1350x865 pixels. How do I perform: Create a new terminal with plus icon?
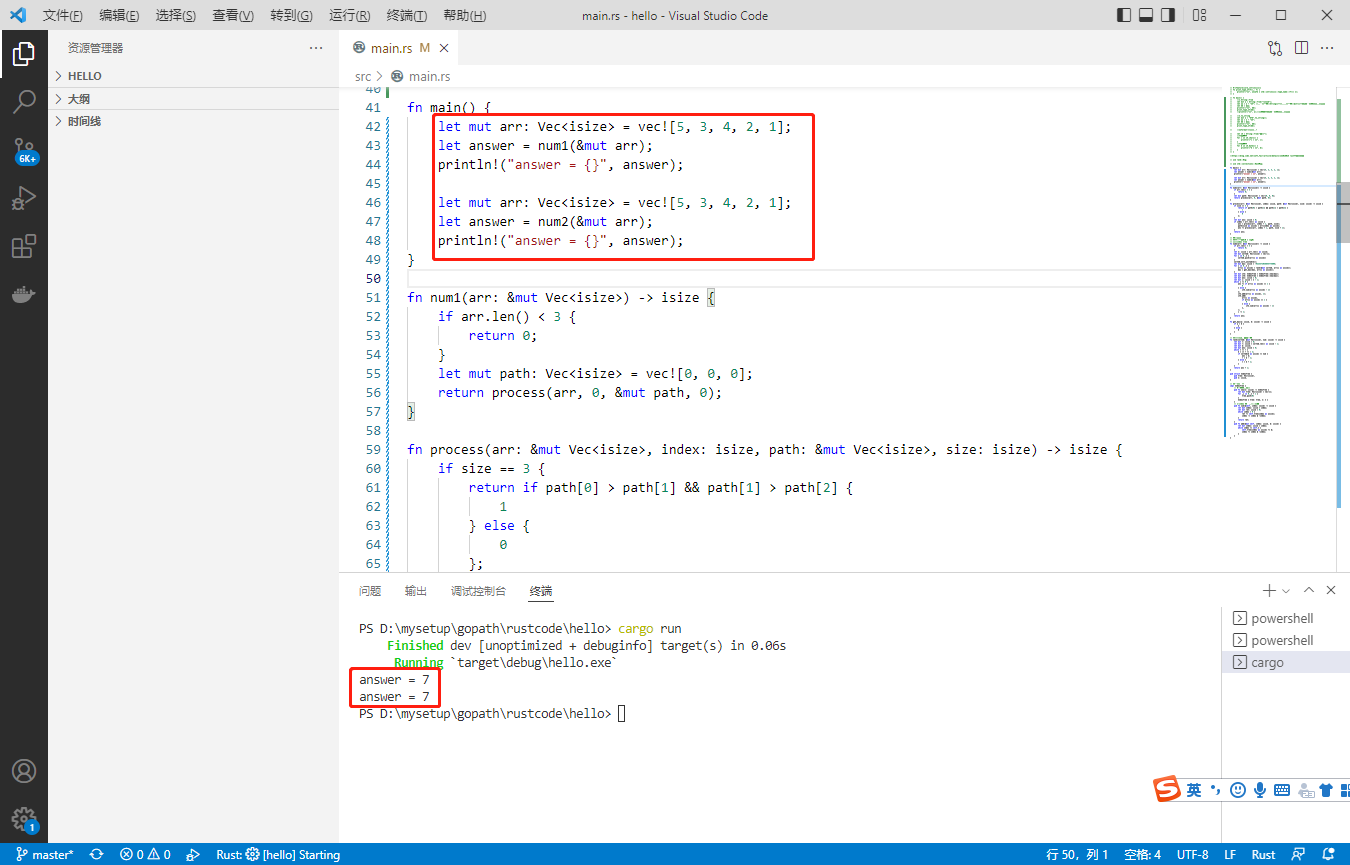pos(1269,591)
